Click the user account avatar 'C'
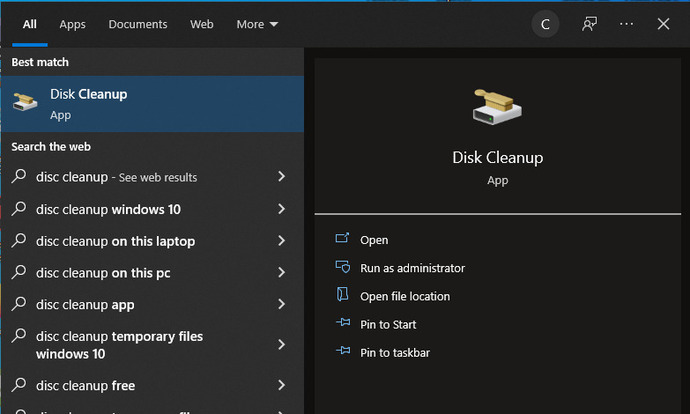 [x=545, y=24]
